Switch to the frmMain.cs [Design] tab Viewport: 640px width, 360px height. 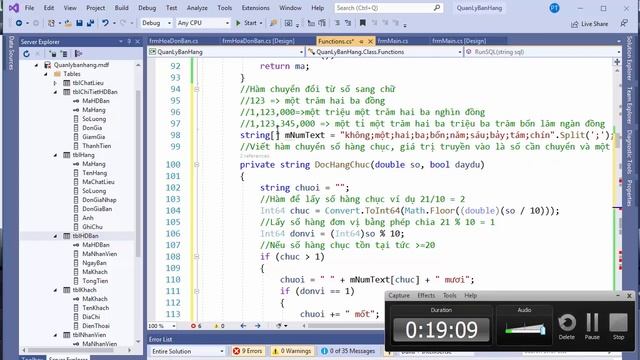click(x=459, y=41)
